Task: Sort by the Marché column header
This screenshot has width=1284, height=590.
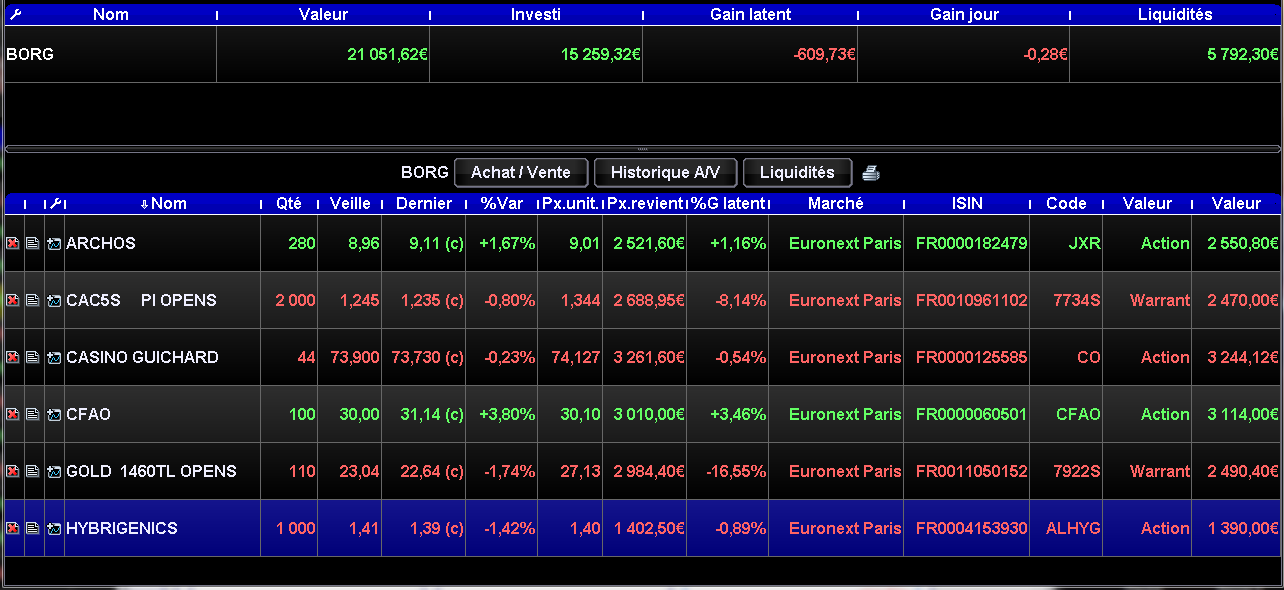Action: pyautogui.click(x=836, y=203)
